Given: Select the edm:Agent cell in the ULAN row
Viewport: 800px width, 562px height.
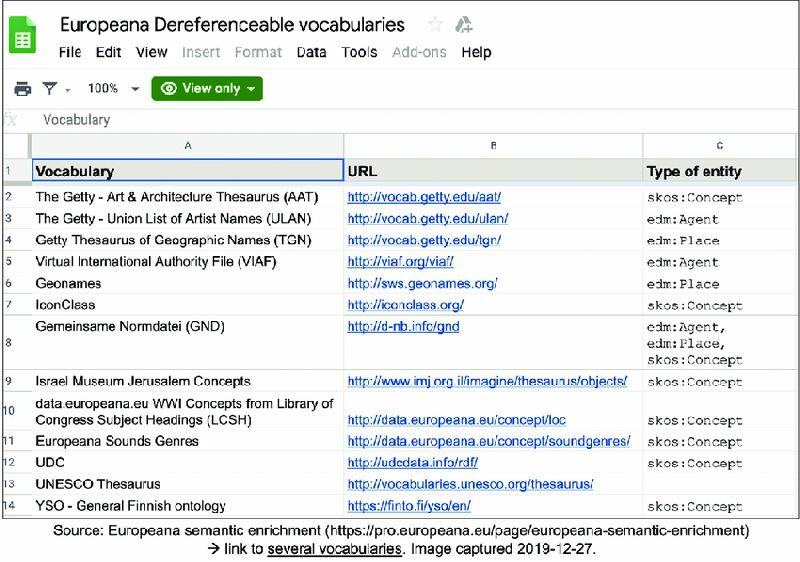Looking at the screenshot, I should coord(719,219).
